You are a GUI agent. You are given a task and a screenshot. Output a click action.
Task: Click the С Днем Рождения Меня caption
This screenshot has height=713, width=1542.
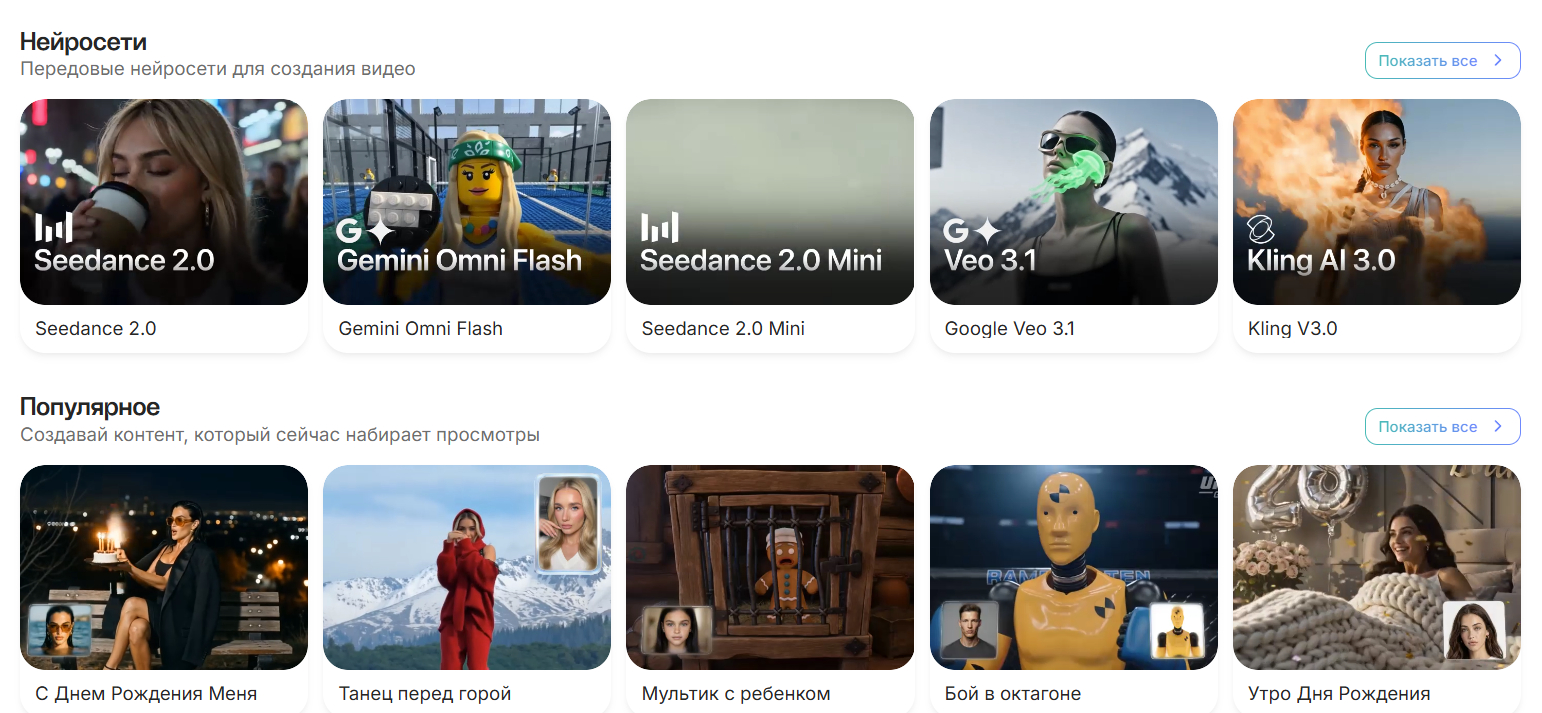click(x=146, y=693)
